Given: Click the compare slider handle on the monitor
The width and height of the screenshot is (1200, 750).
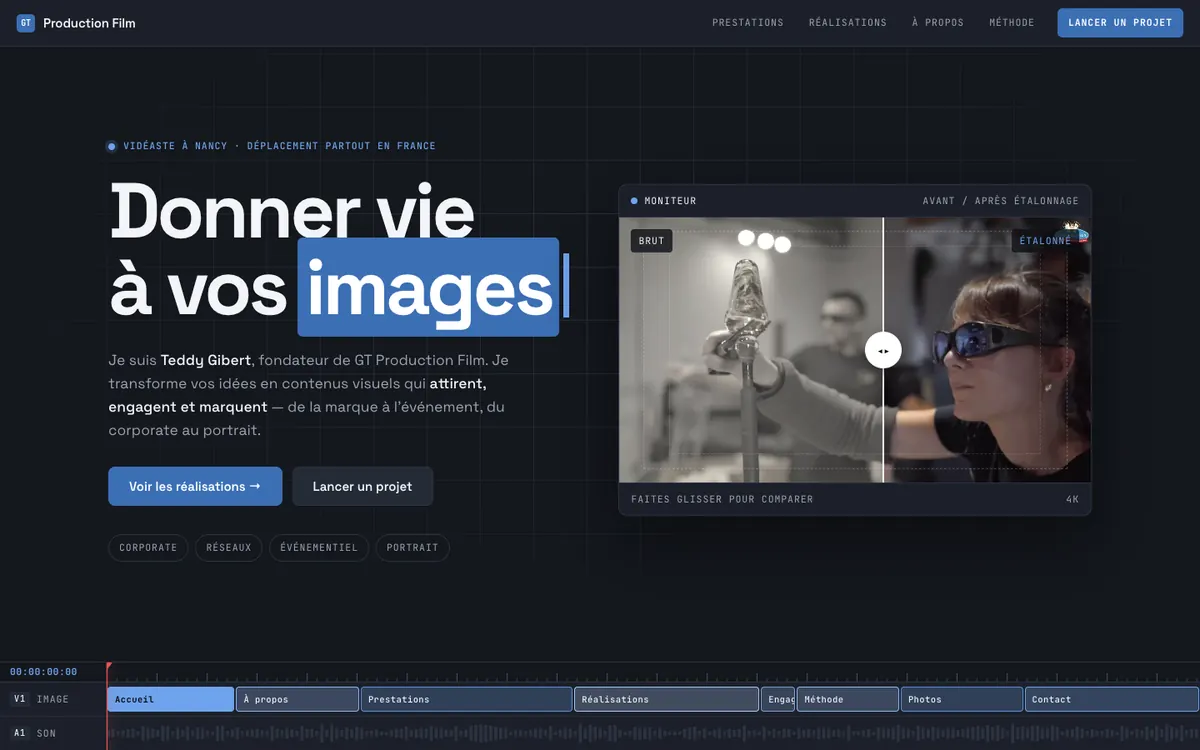Looking at the screenshot, I should 883,350.
